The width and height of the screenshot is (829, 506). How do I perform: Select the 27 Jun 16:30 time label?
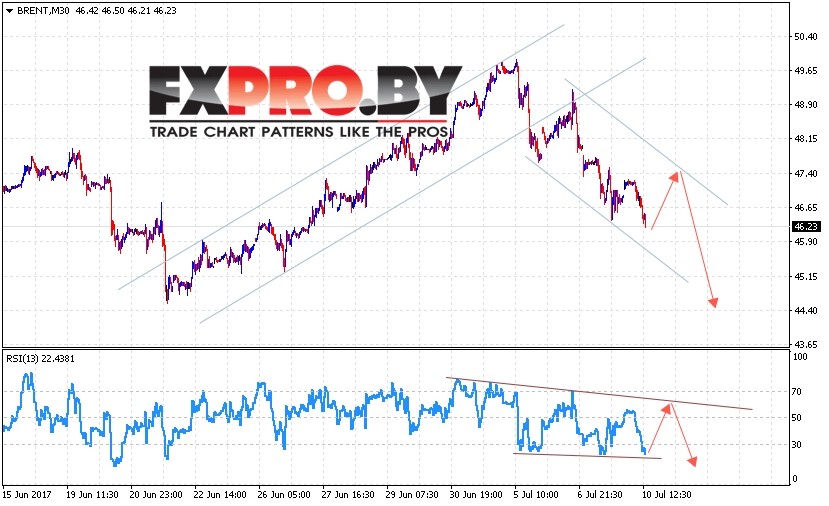(348, 494)
